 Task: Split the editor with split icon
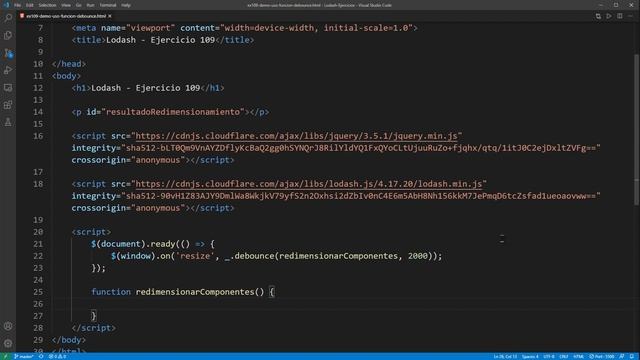coord(620,16)
